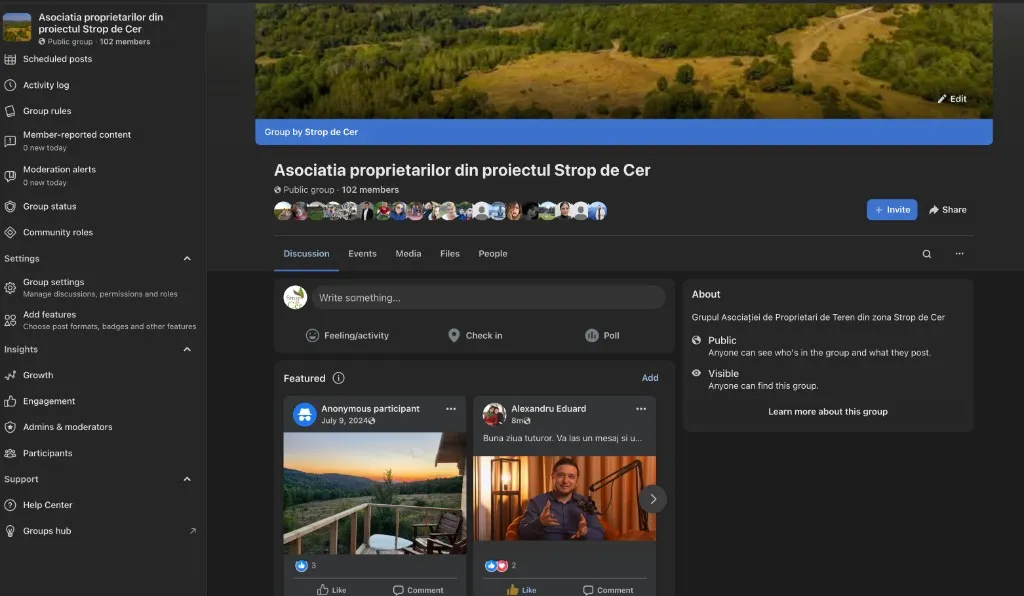The width and height of the screenshot is (1024, 596).
Task: Click Add in the Featured section
Action: click(650, 378)
